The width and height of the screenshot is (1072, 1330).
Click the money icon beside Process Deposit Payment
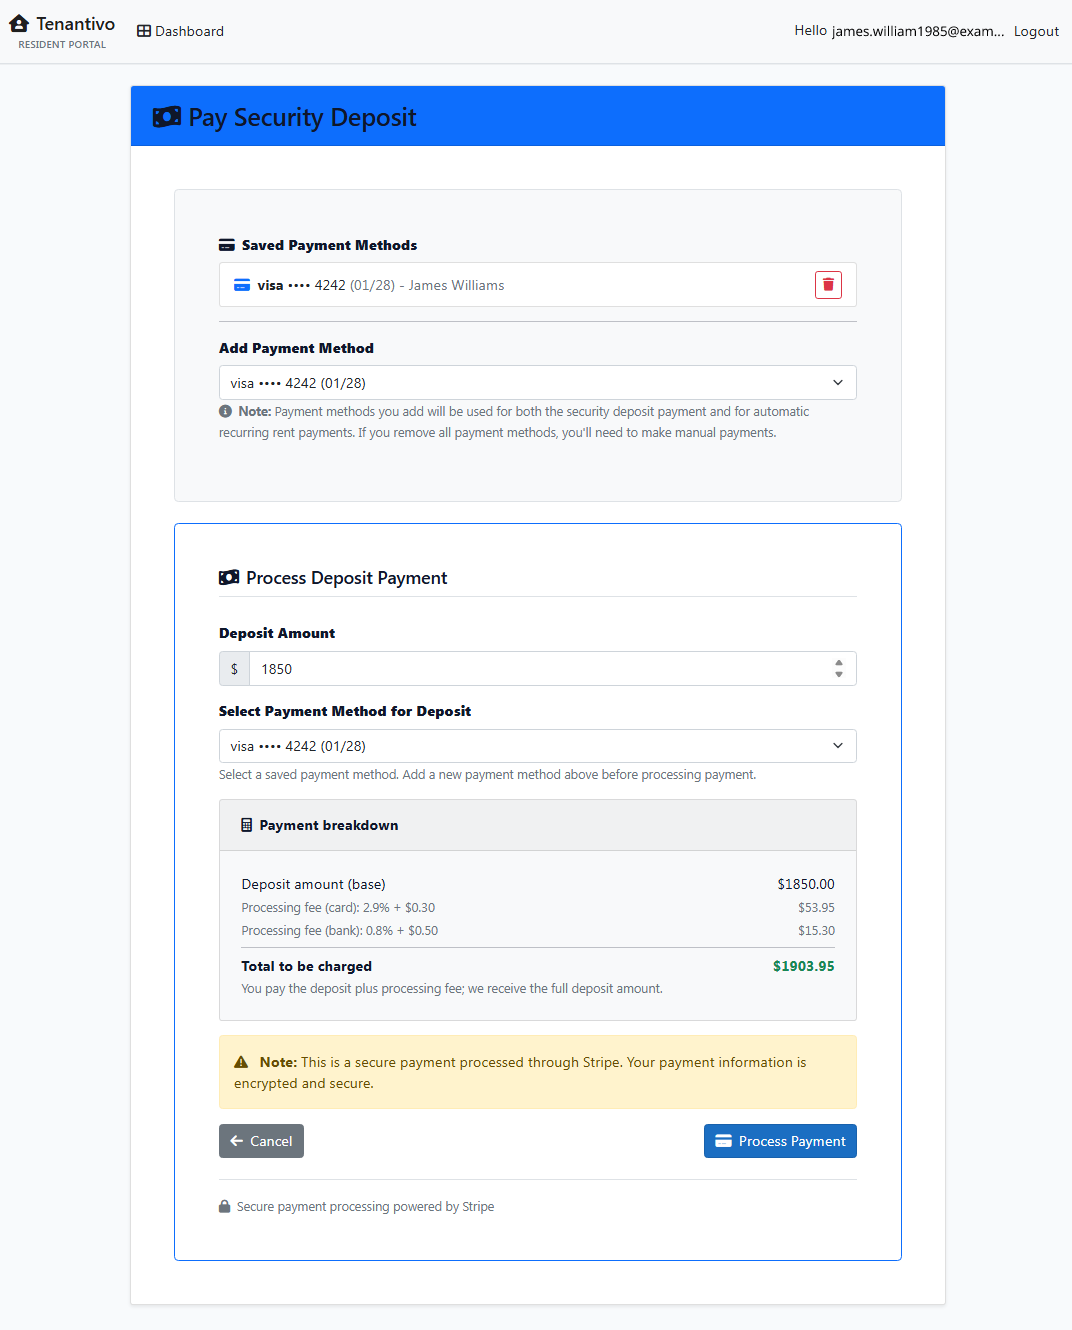229,578
